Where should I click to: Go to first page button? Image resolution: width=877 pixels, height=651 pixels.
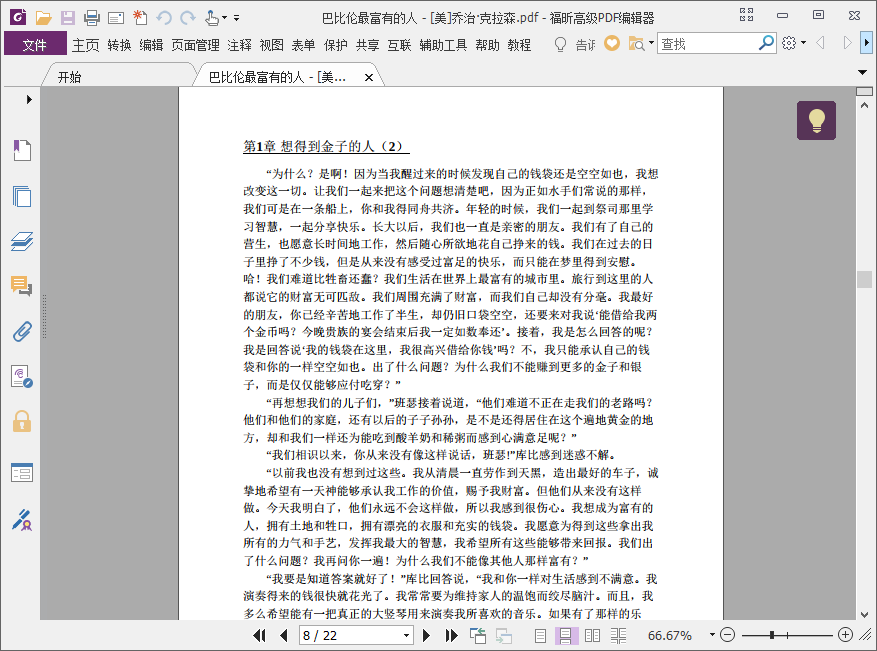click(x=259, y=635)
